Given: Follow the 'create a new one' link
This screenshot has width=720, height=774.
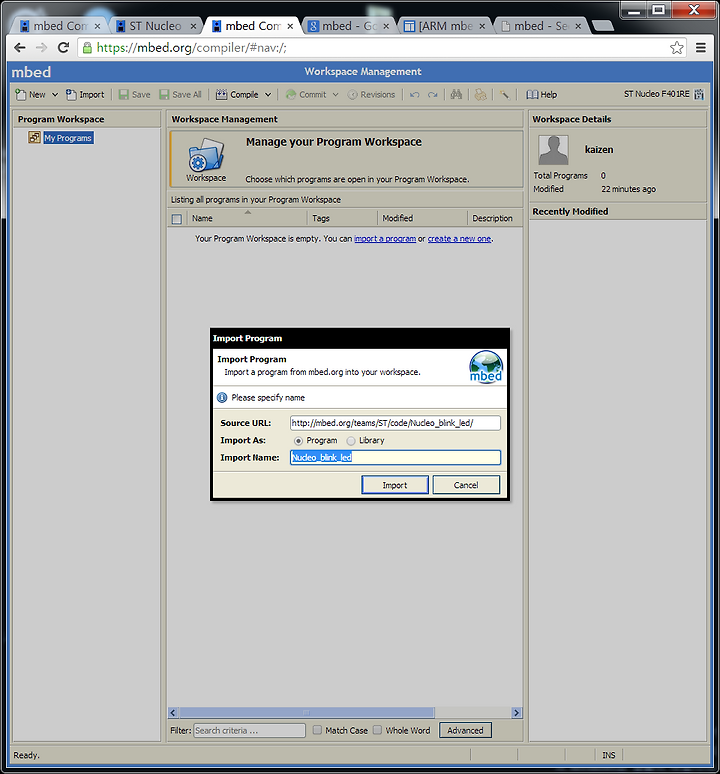Looking at the screenshot, I should pyautogui.click(x=459, y=238).
